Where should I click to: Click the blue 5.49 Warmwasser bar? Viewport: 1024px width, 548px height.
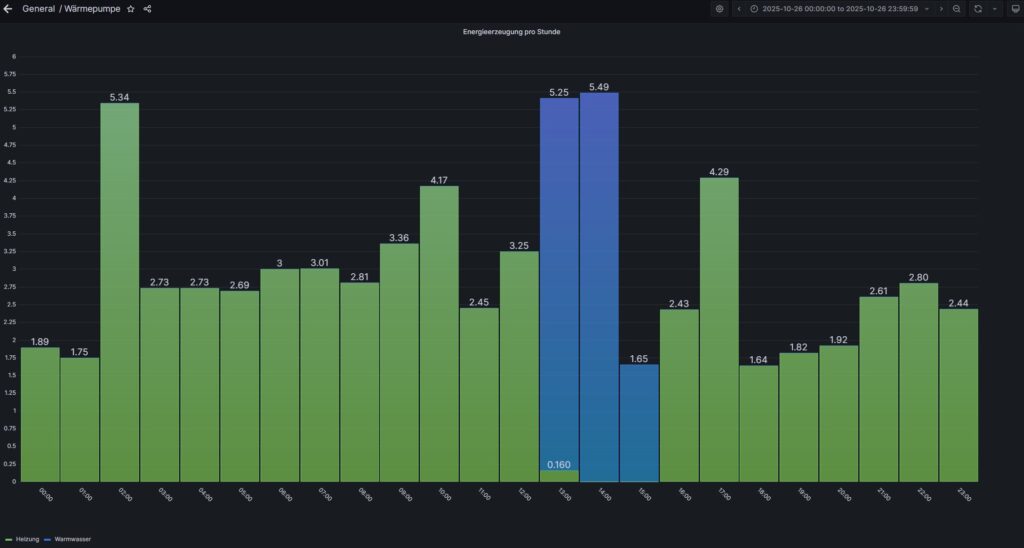(x=599, y=290)
